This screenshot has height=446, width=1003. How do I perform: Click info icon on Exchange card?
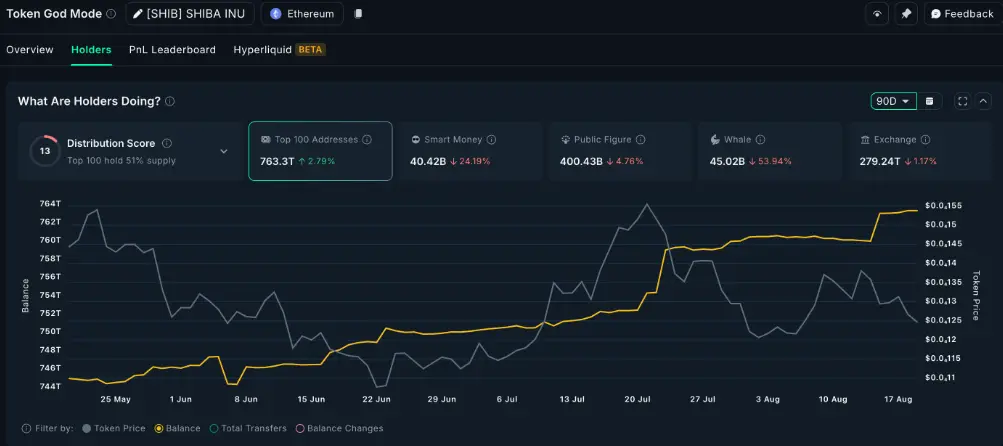pyautogui.click(x=926, y=139)
